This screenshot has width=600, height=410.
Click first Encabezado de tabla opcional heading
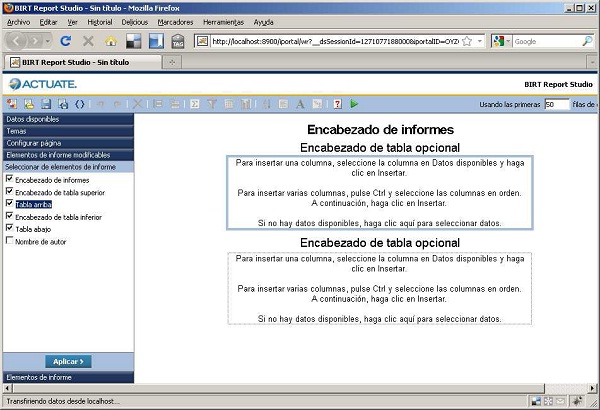(x=380, y=148)
